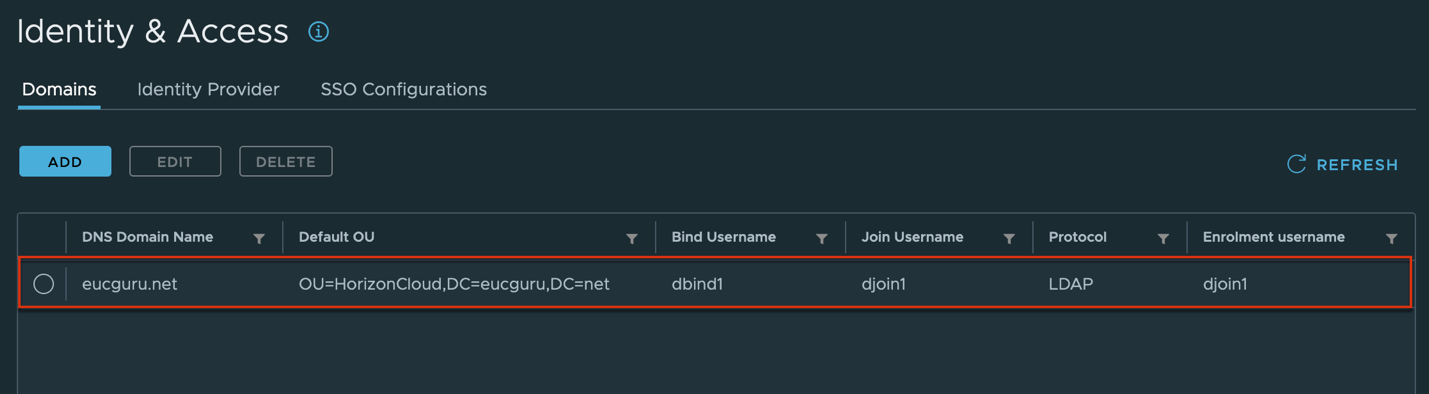Filter the Join Username column

[x=1009, y=238]
